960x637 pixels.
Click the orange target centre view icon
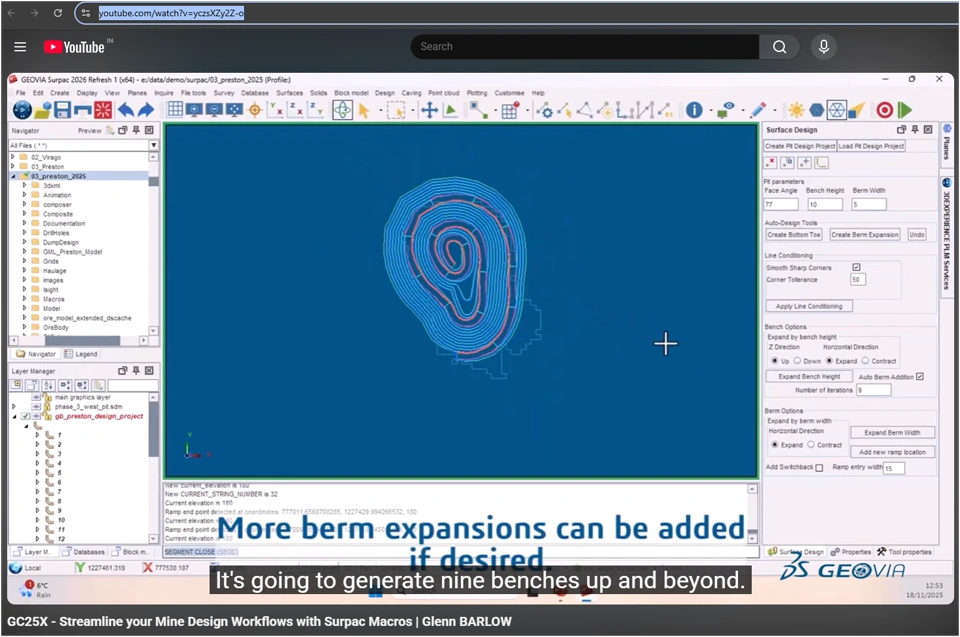255,110
